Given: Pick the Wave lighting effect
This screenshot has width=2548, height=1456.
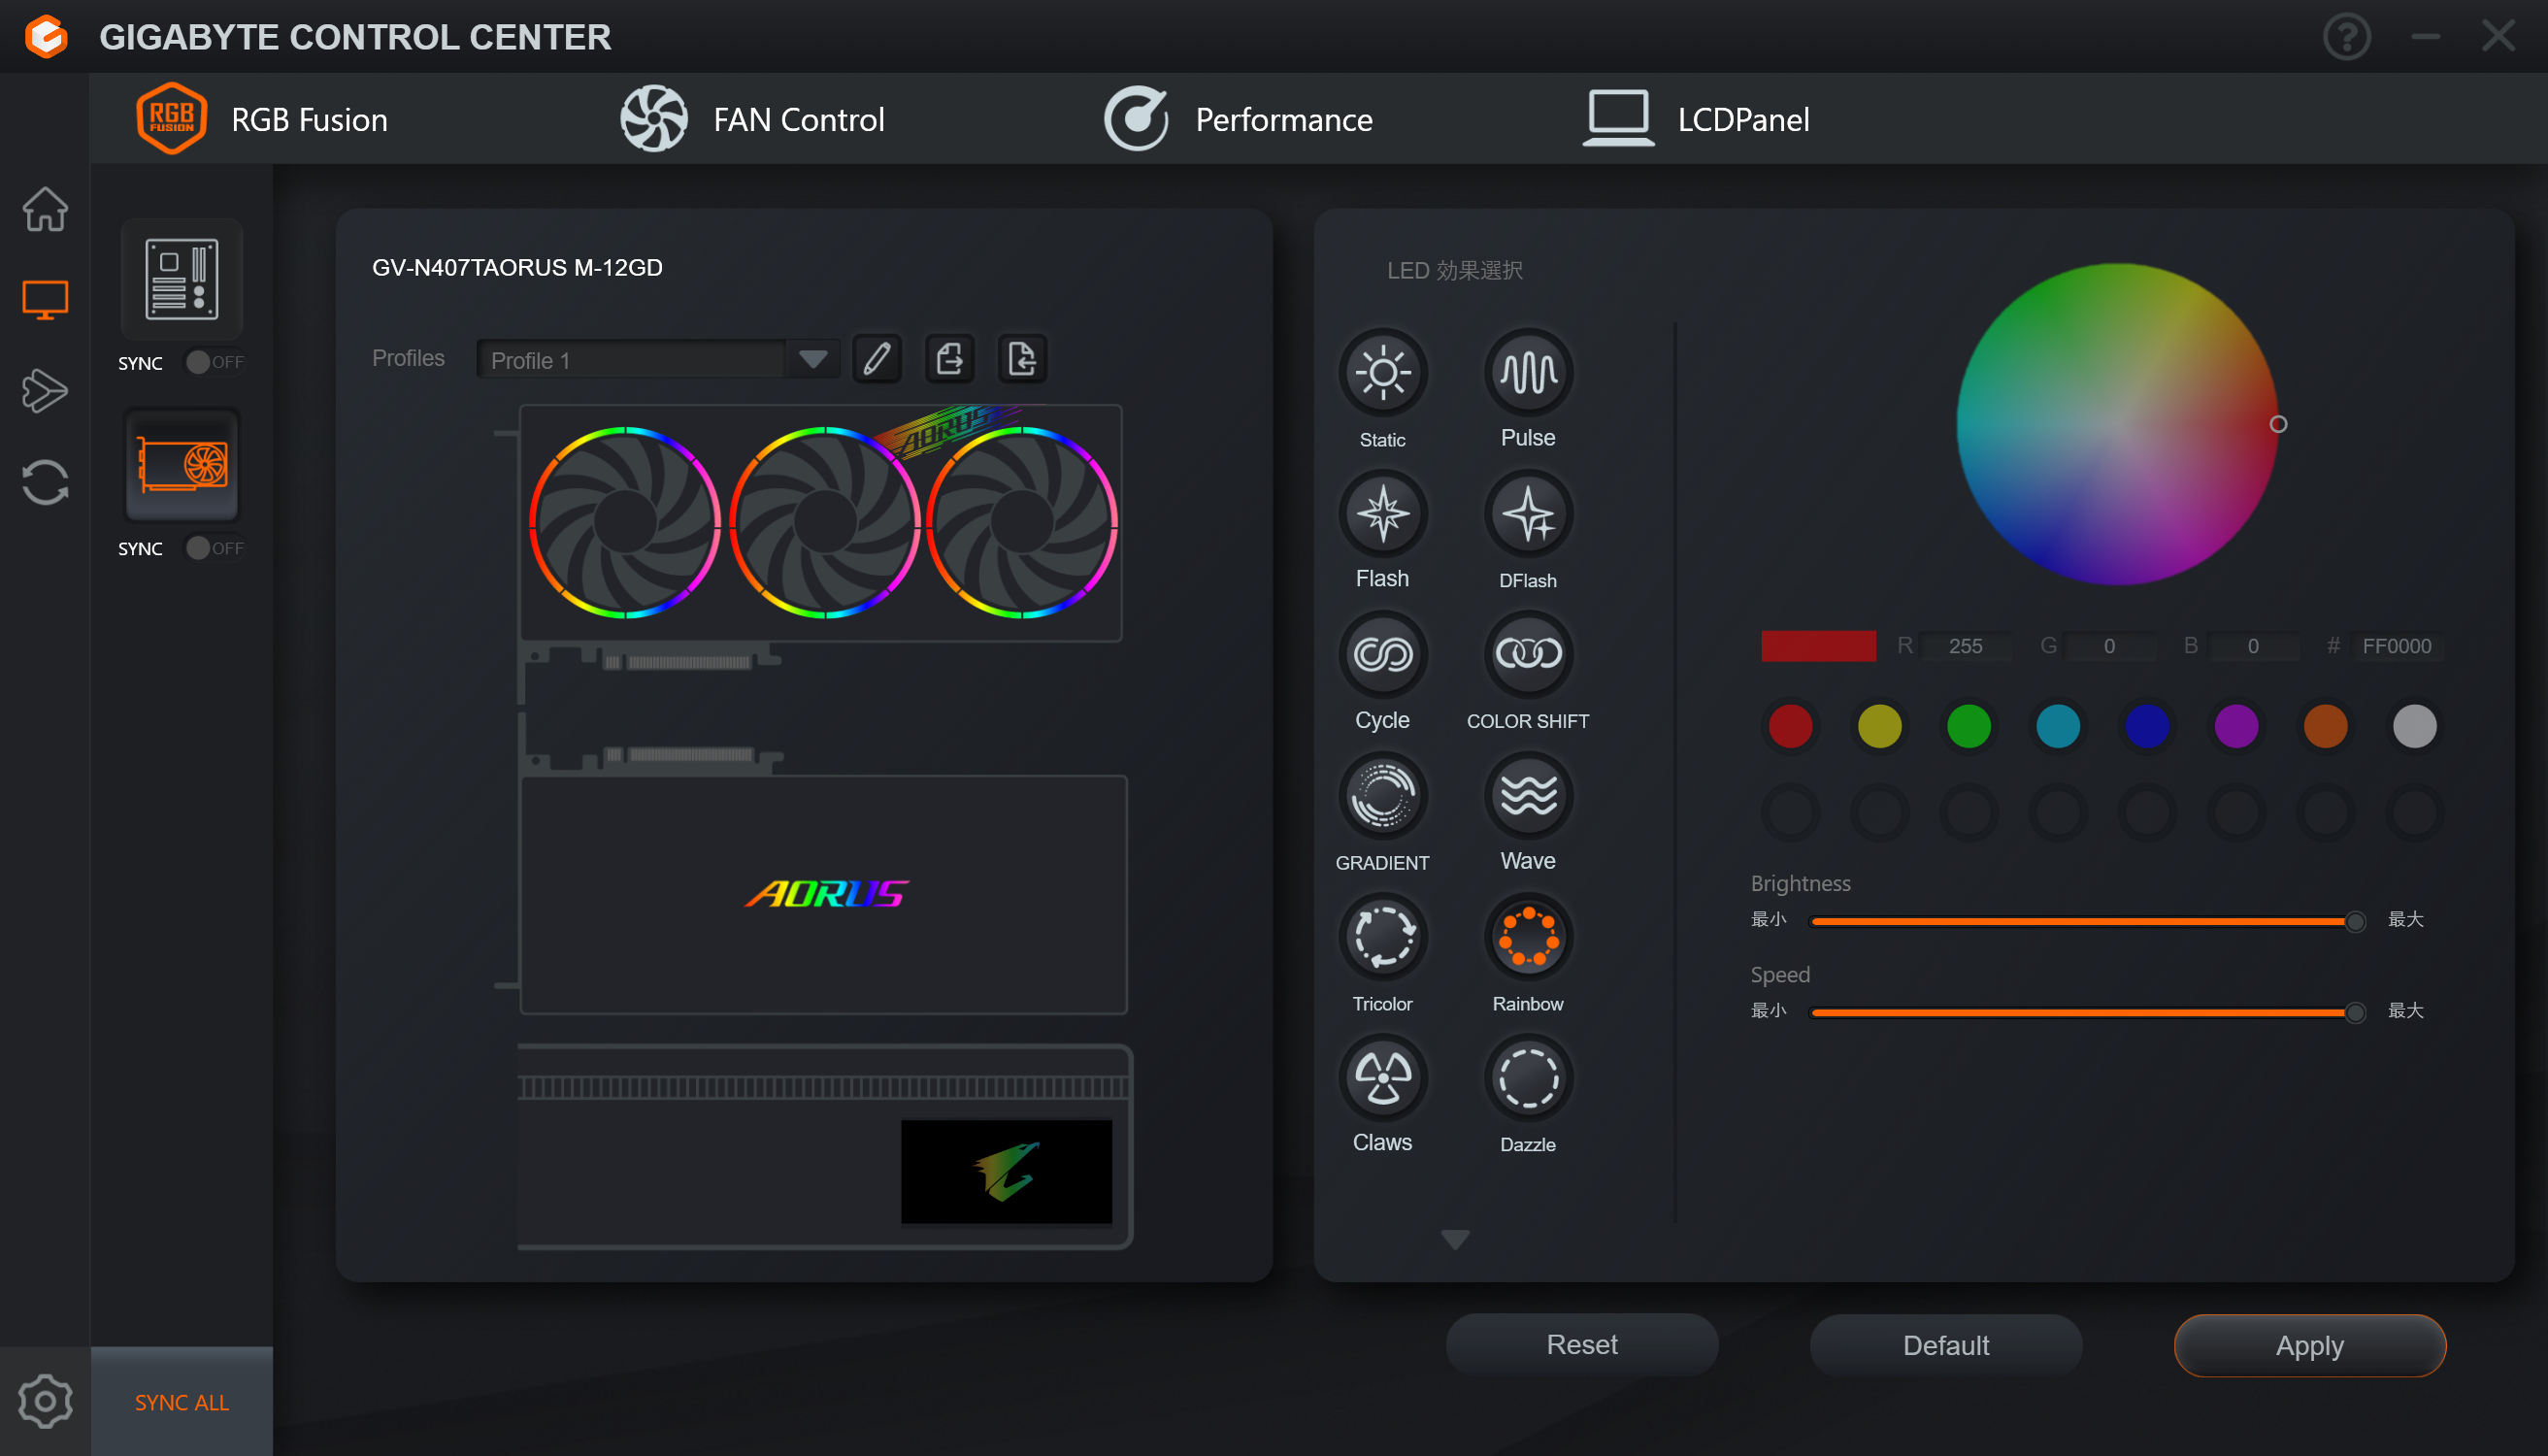Looking at the screenshot, I should (x=1527, y=796).
